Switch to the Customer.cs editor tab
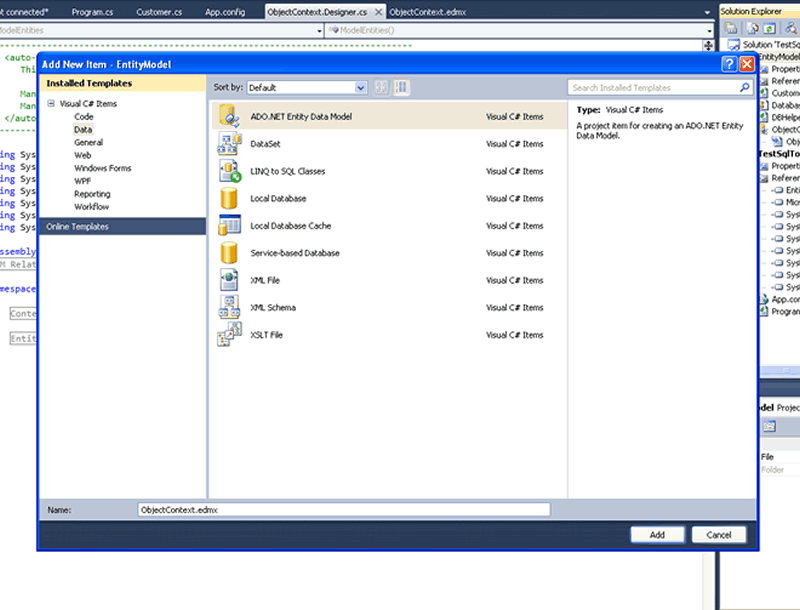 [x=159, y=12]
